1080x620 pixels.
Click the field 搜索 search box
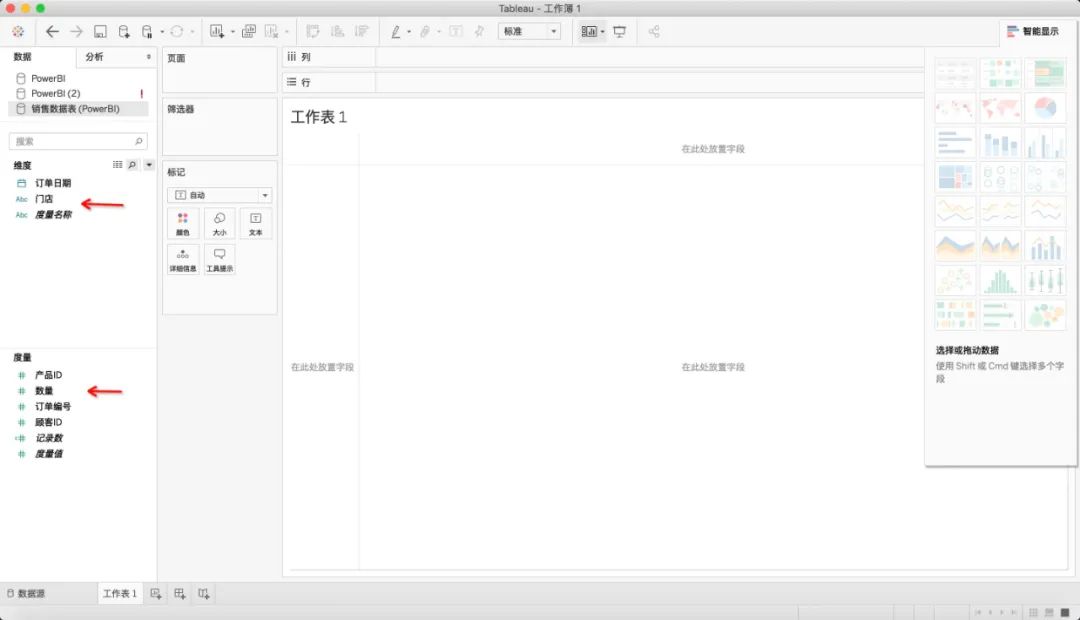point(78,141)
